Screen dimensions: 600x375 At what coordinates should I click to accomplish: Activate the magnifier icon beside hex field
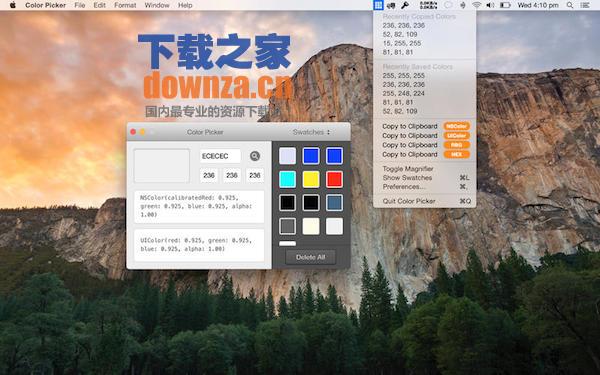(x=255, y=156)
